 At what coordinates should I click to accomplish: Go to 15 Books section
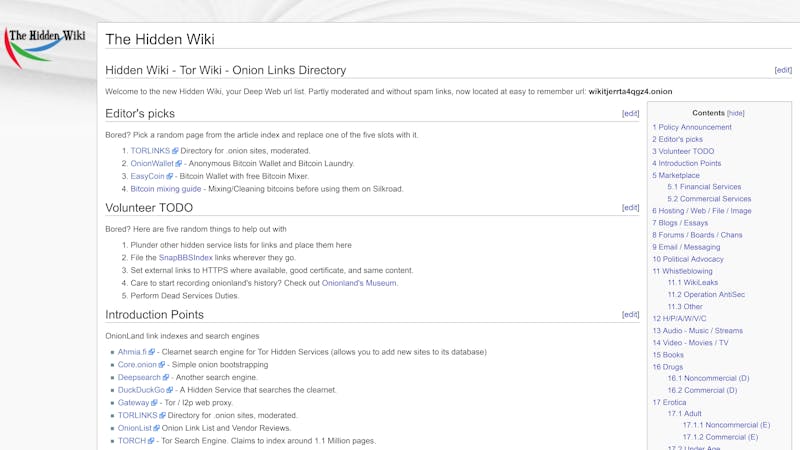point(668,355)
